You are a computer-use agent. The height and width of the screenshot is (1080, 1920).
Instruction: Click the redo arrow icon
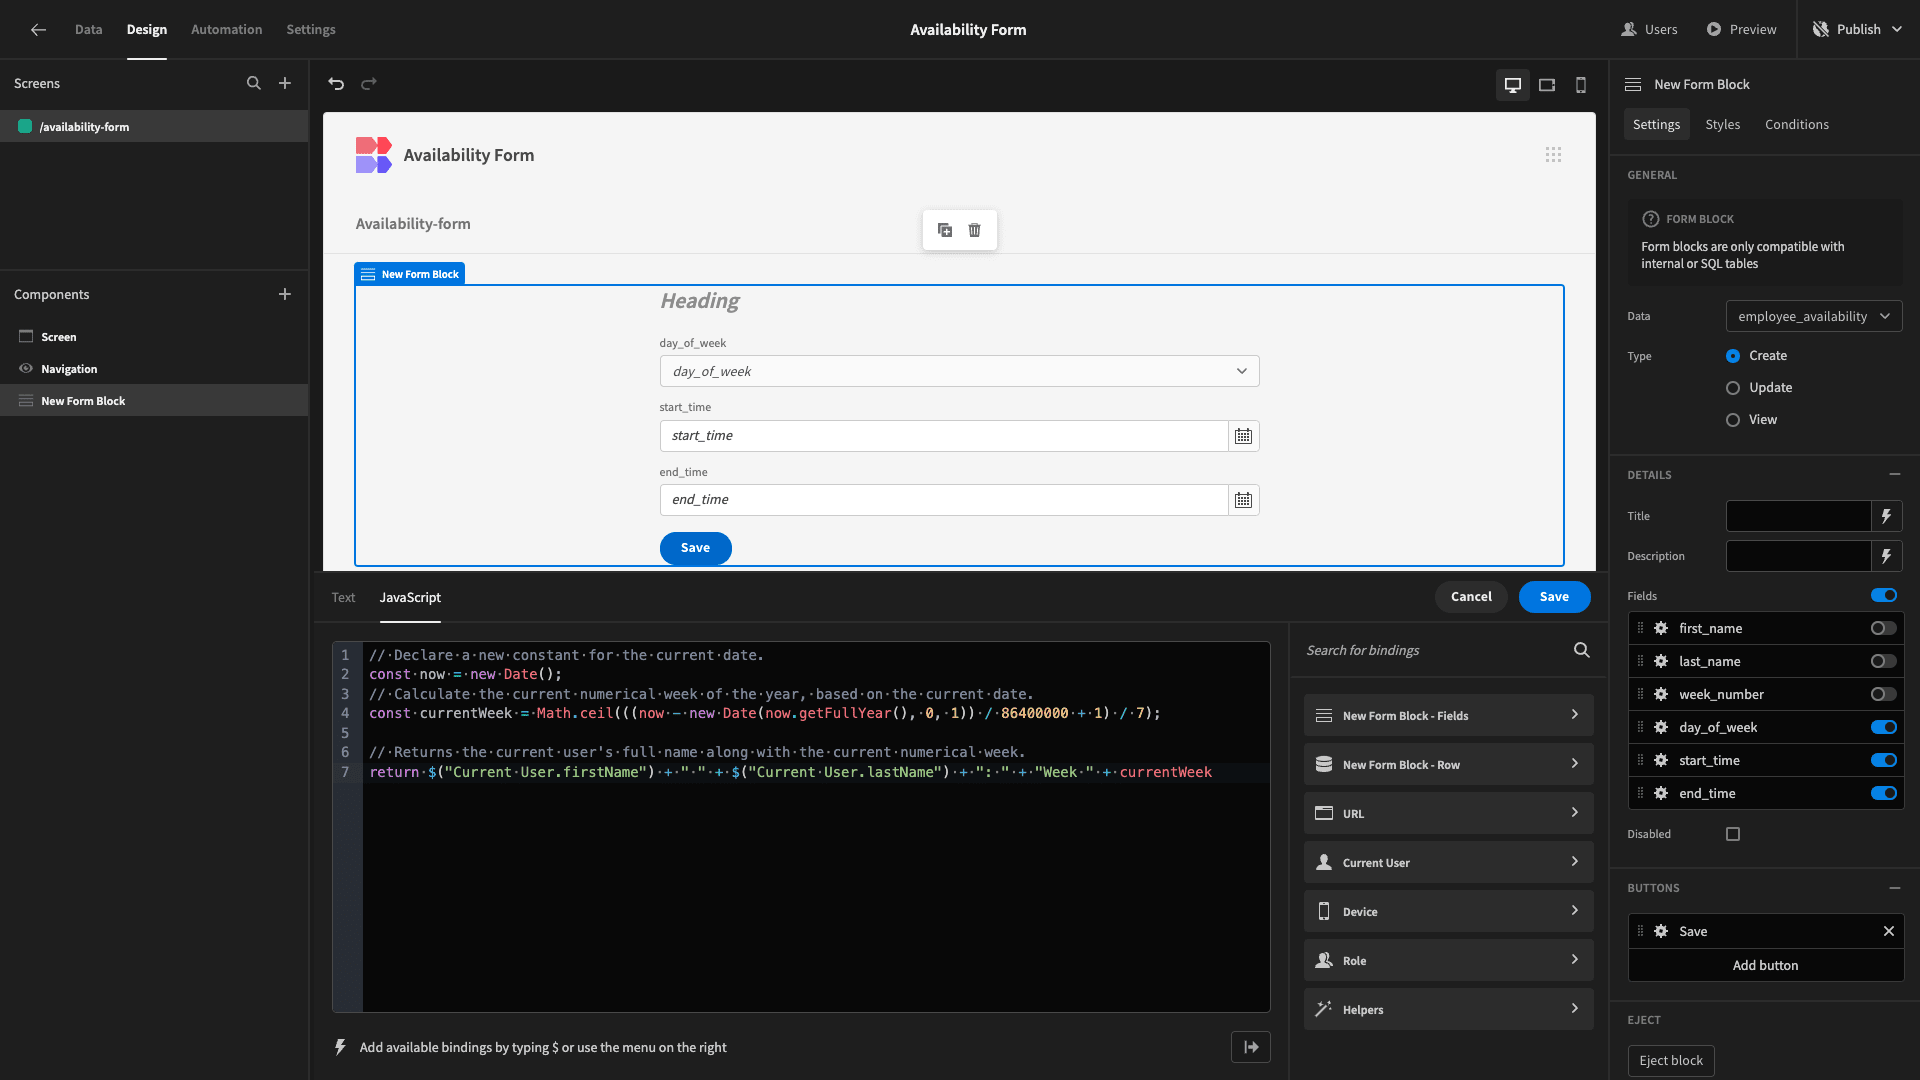point(367,83)
